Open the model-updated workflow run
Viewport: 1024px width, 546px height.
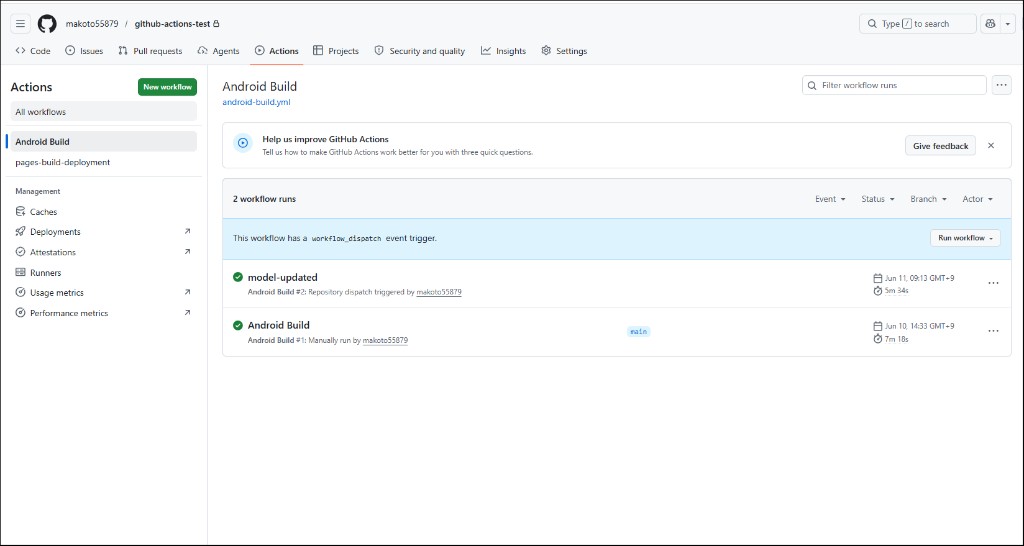tap(283, 278)
